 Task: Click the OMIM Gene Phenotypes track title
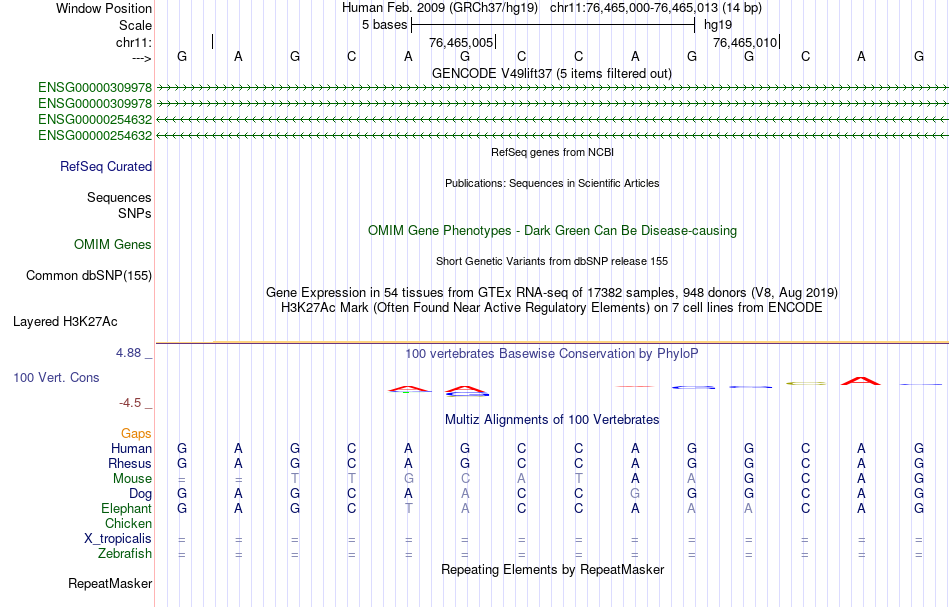click(553, 231)
